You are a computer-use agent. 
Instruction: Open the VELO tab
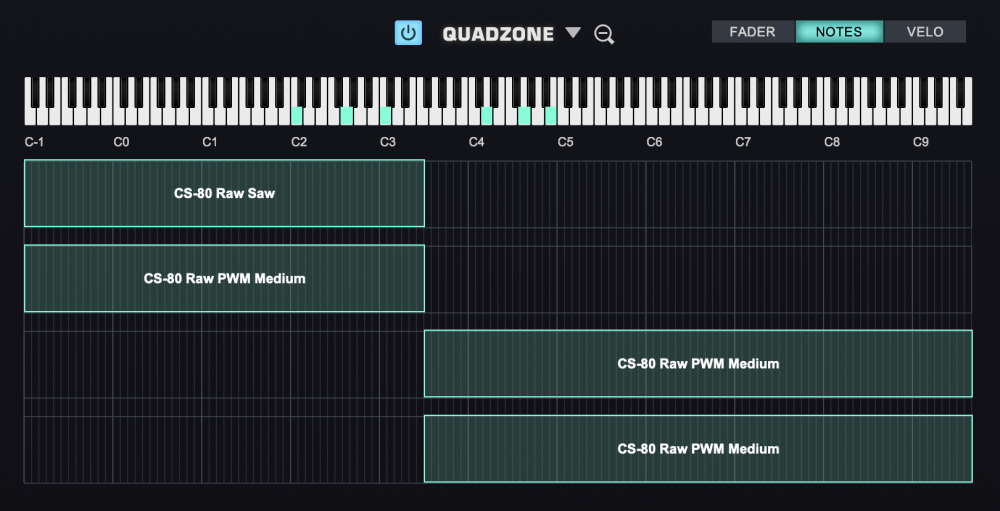pyautogui.click(x=925, y=32)
